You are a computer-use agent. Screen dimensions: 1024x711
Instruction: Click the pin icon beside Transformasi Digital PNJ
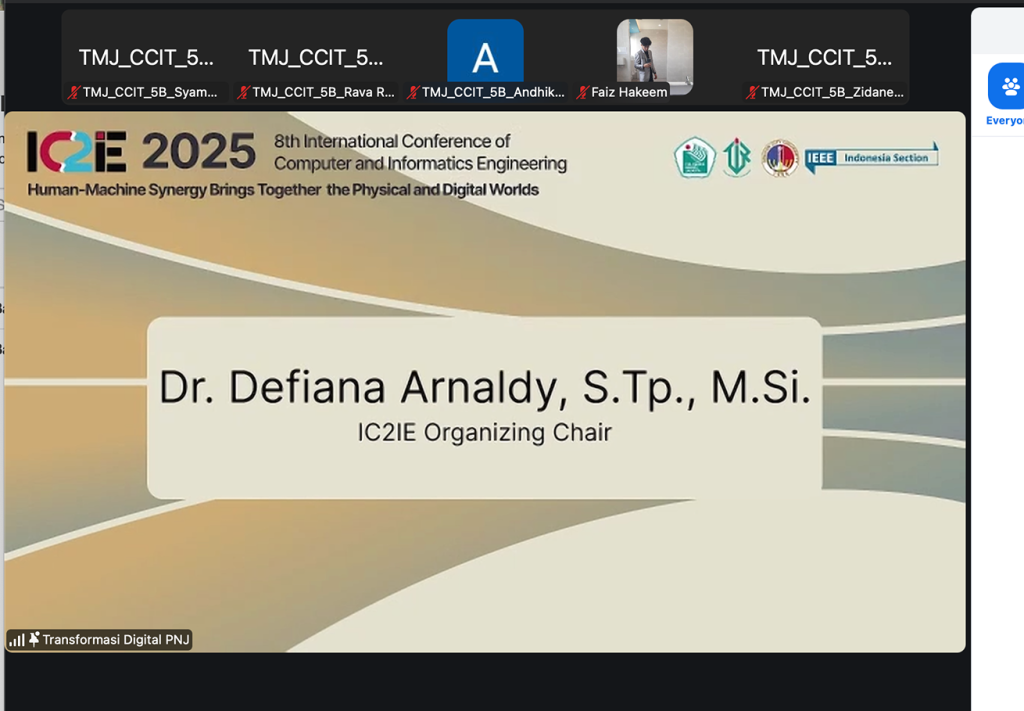pos(34,639)
